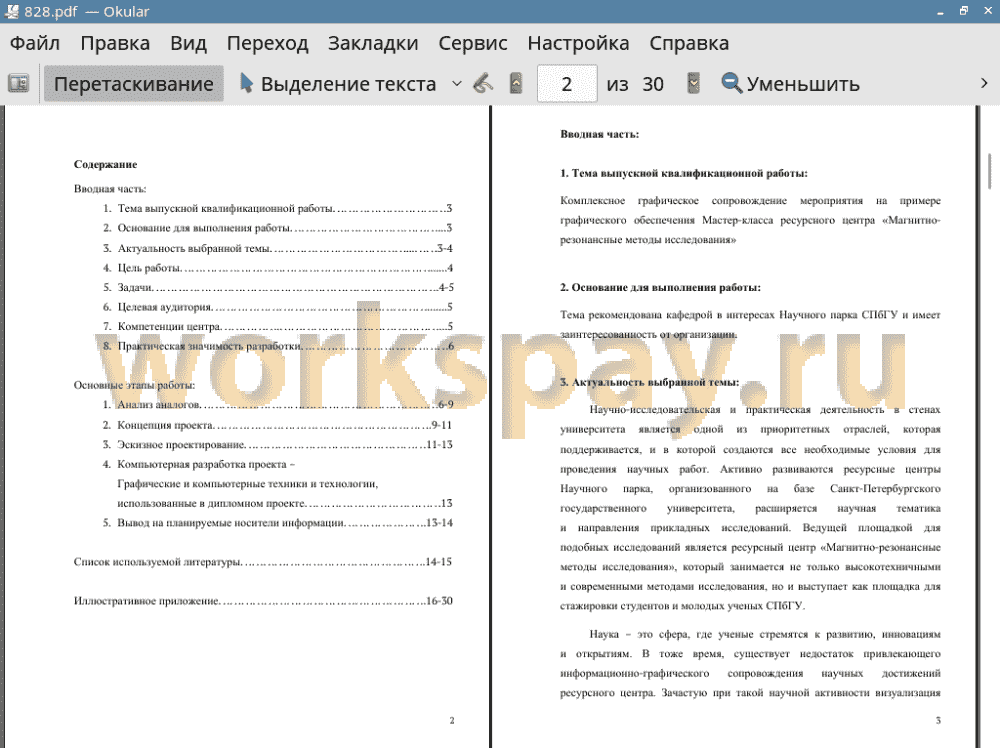Click the contents entry Анализ аналогов
The width and height of the screenshot is (1000, 748).
coord(278,405)
